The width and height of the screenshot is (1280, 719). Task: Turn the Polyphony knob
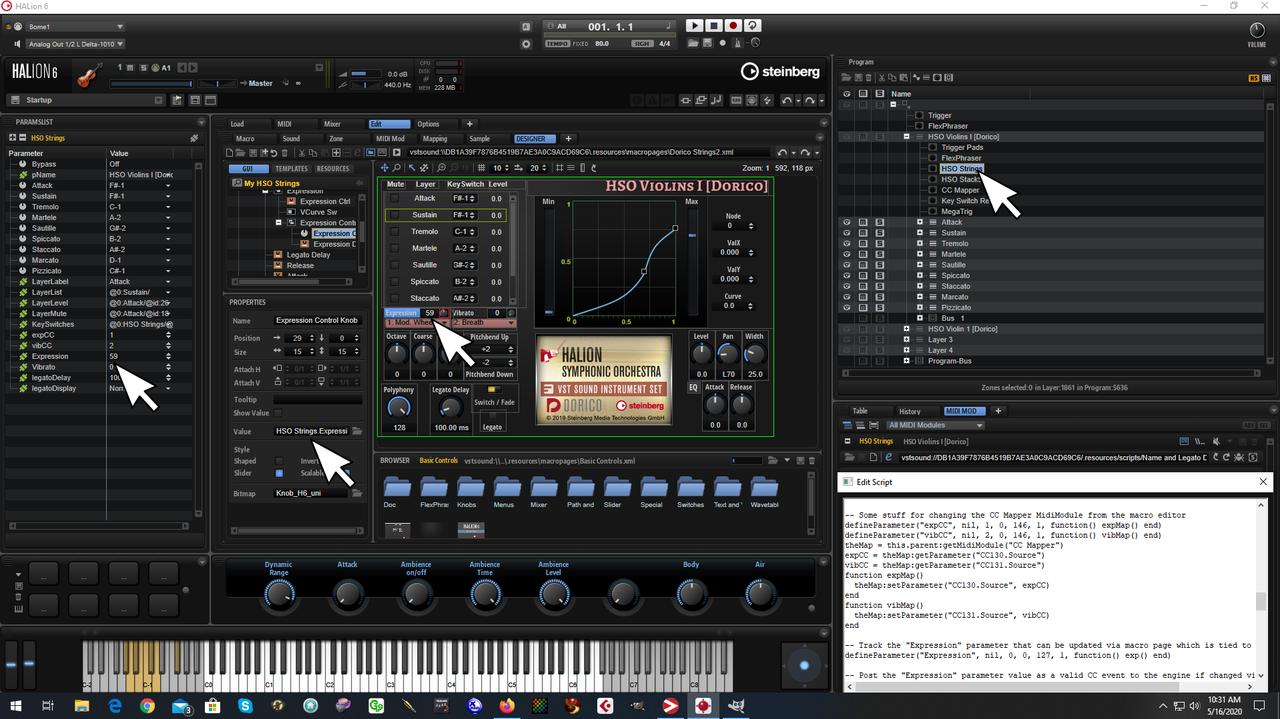pos(399,407)
